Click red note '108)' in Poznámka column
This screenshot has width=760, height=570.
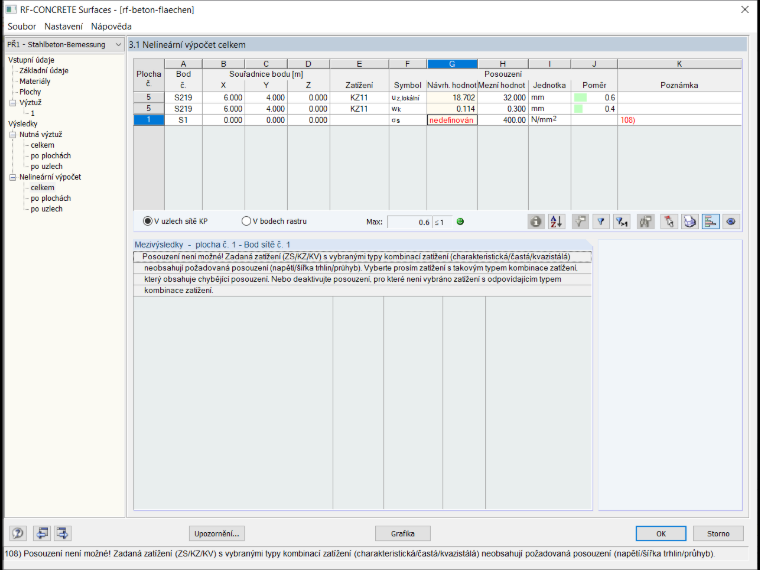628,120
